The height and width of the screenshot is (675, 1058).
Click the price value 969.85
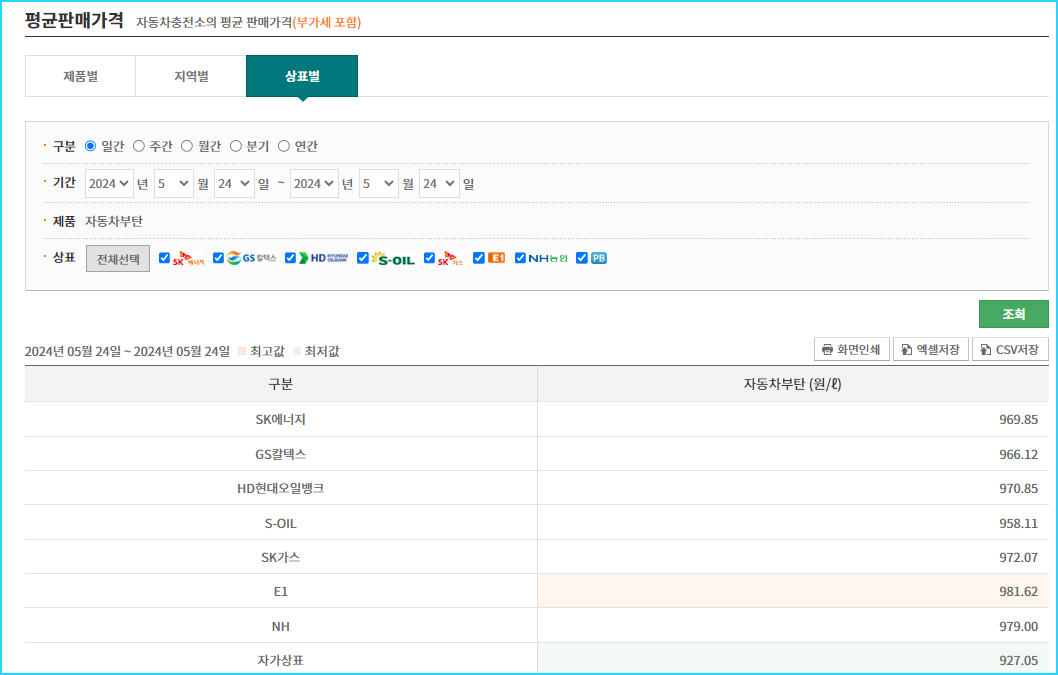pos(1018,419)
